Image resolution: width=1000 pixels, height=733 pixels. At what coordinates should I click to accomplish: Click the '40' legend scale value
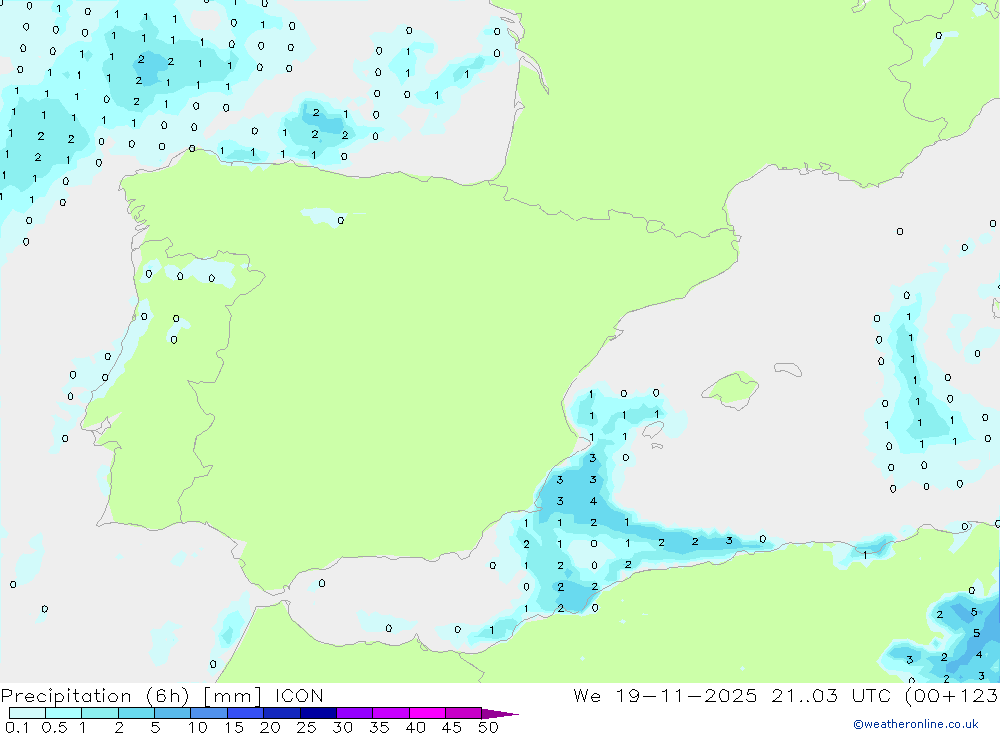pyautogui.click(x=415, y=727)
